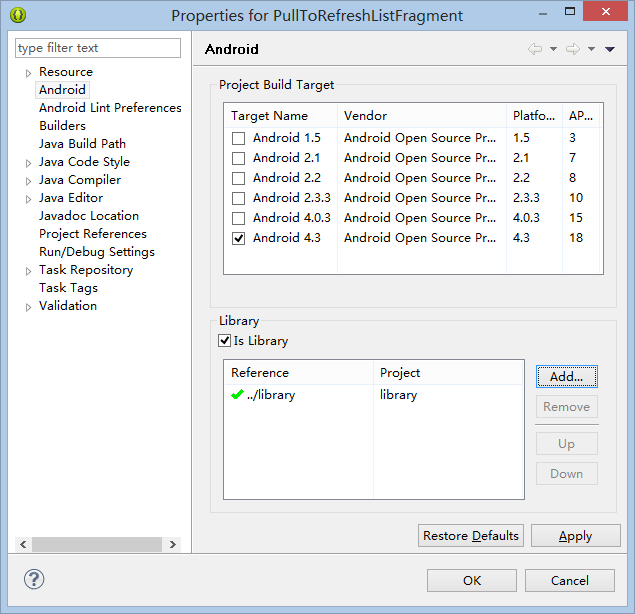Screen dimensions: 635x614
Task: Click the Platfo... column header
Action: click(x=534, y=116)
